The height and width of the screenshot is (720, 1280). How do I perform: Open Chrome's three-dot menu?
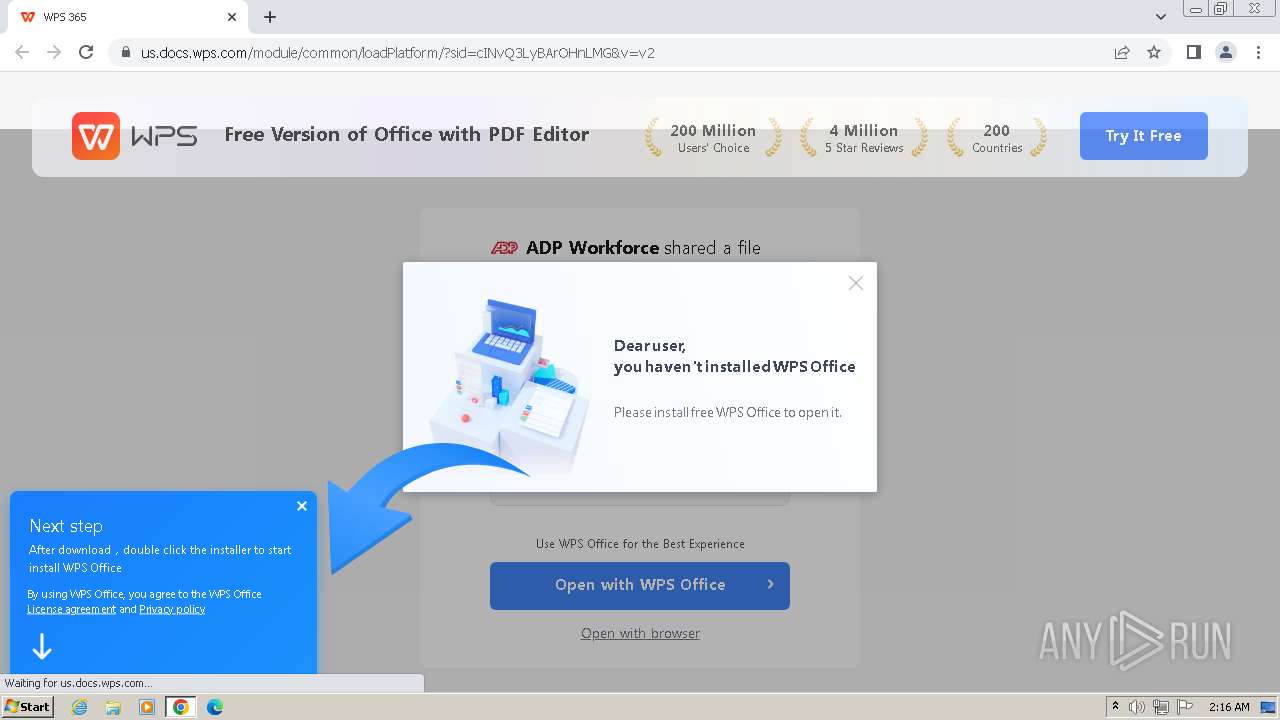tap(1259, 52)
